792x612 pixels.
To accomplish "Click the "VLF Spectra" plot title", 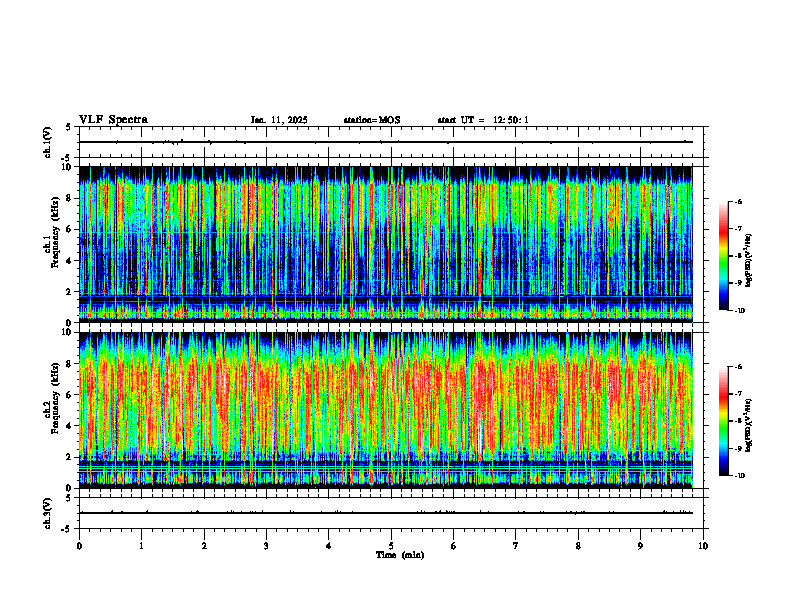I will point(113,120).
